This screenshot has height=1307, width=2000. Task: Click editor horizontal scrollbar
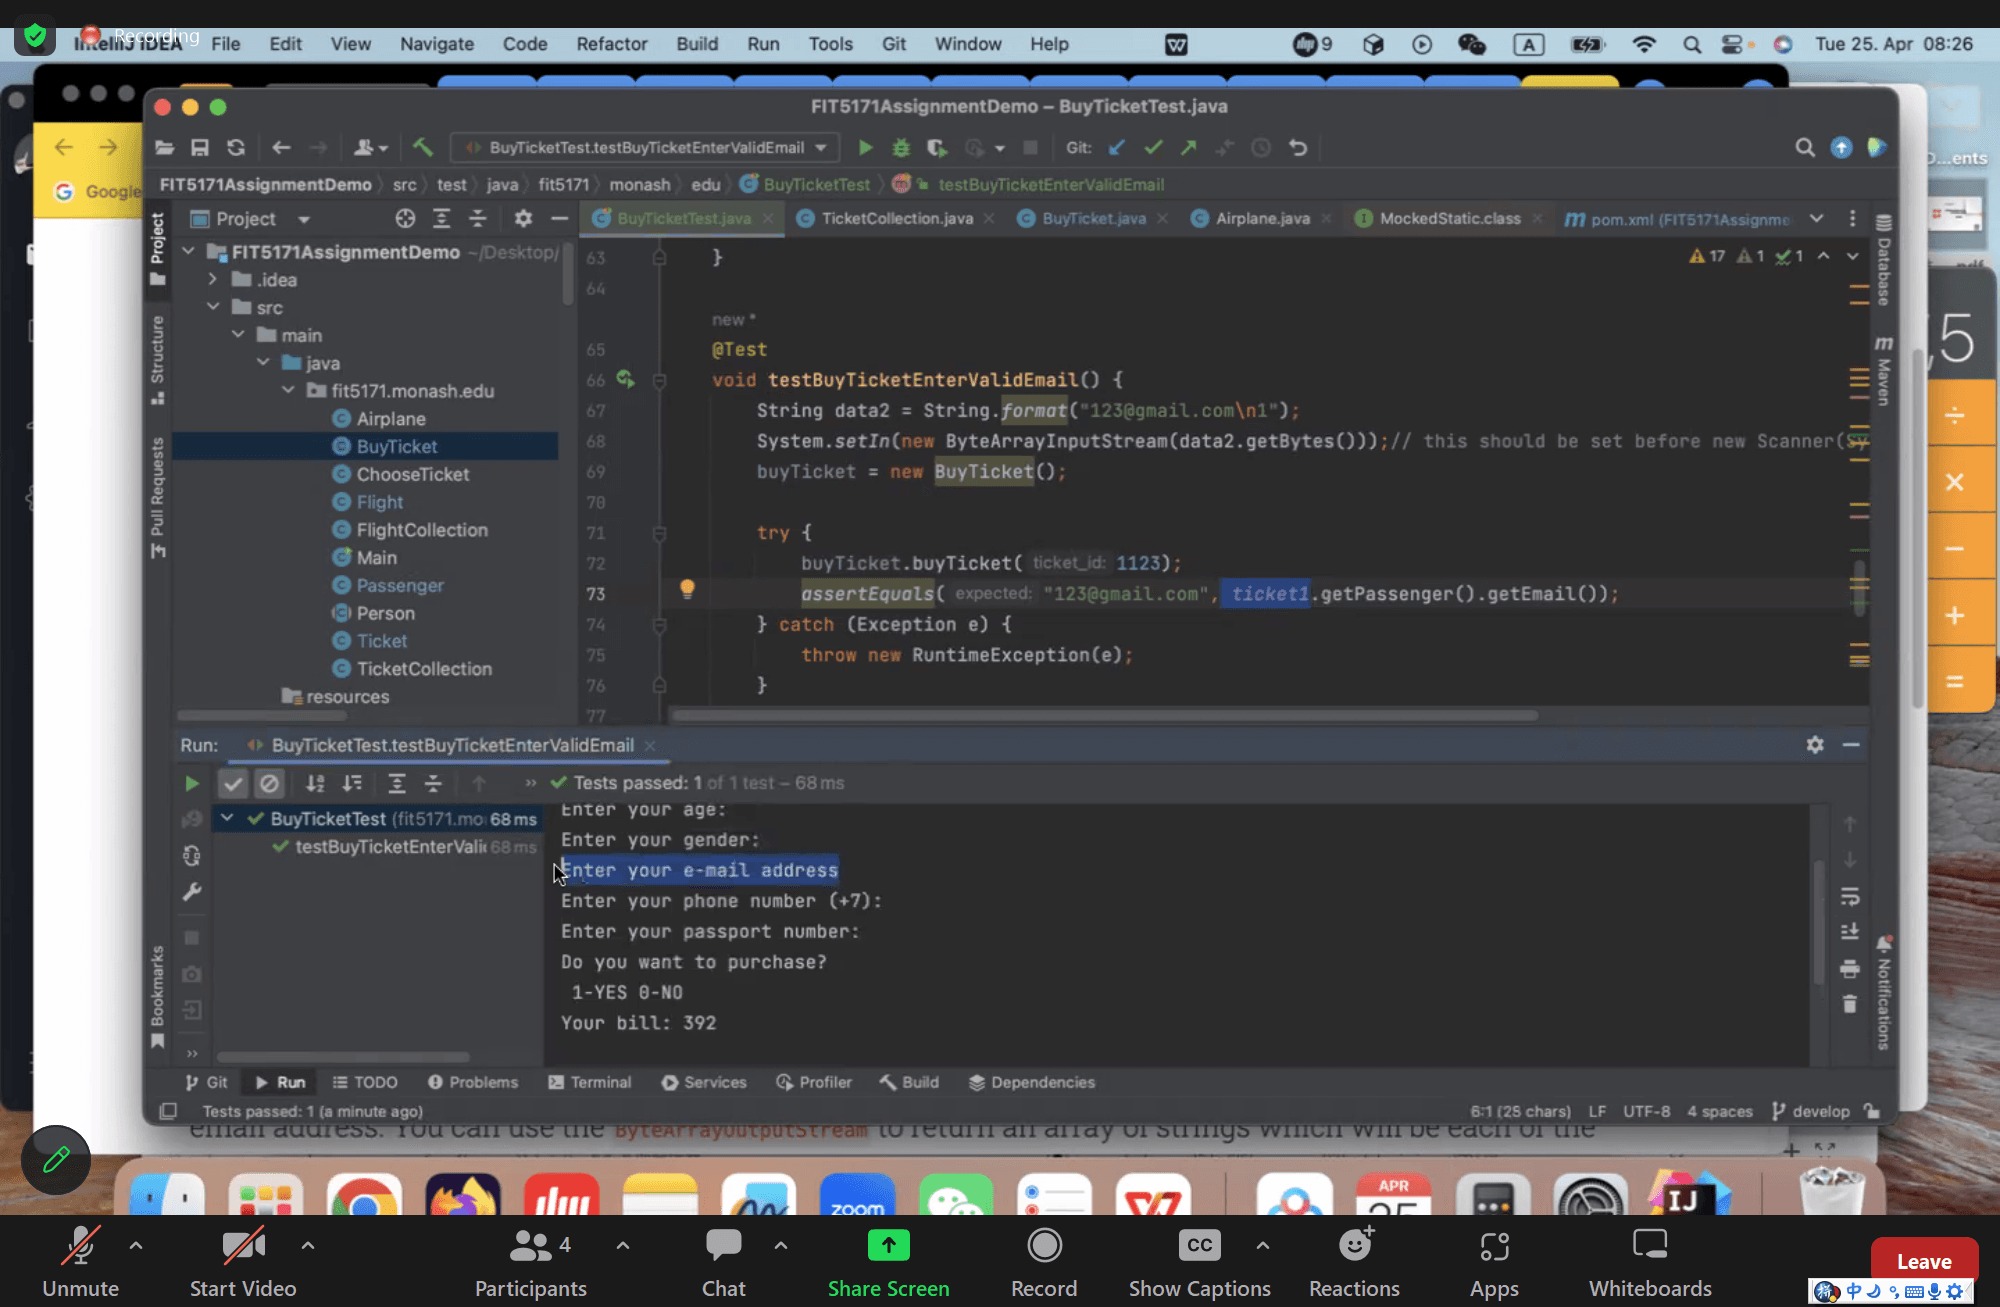tap(1104, 715)
